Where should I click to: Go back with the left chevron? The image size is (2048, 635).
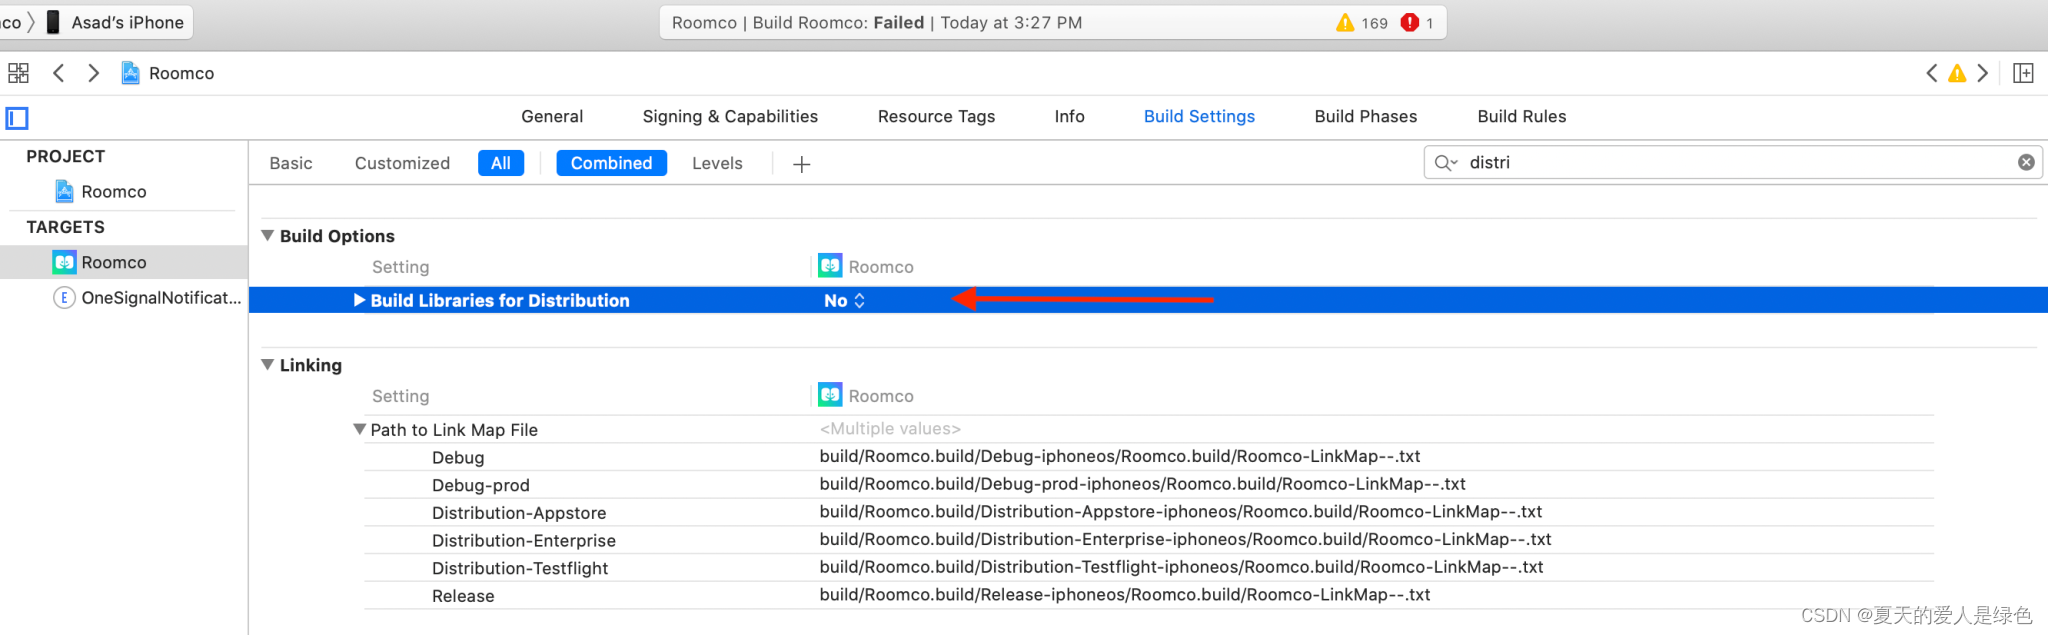(x=59, y=73)
